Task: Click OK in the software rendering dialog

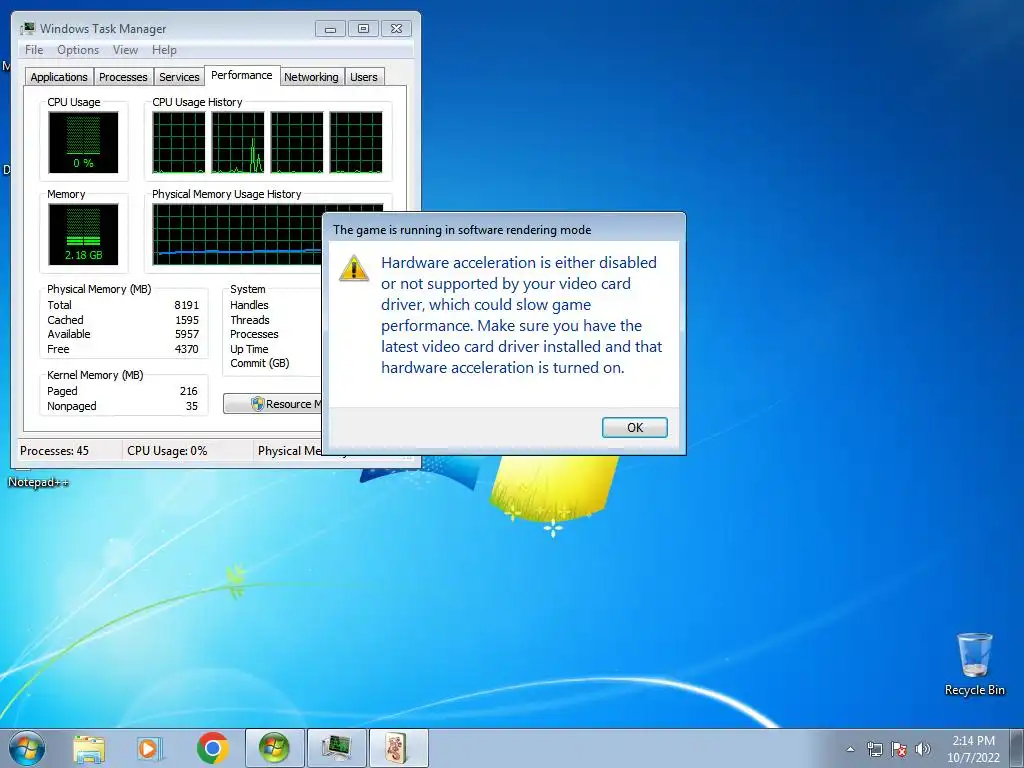Action: tap(634, 428)
